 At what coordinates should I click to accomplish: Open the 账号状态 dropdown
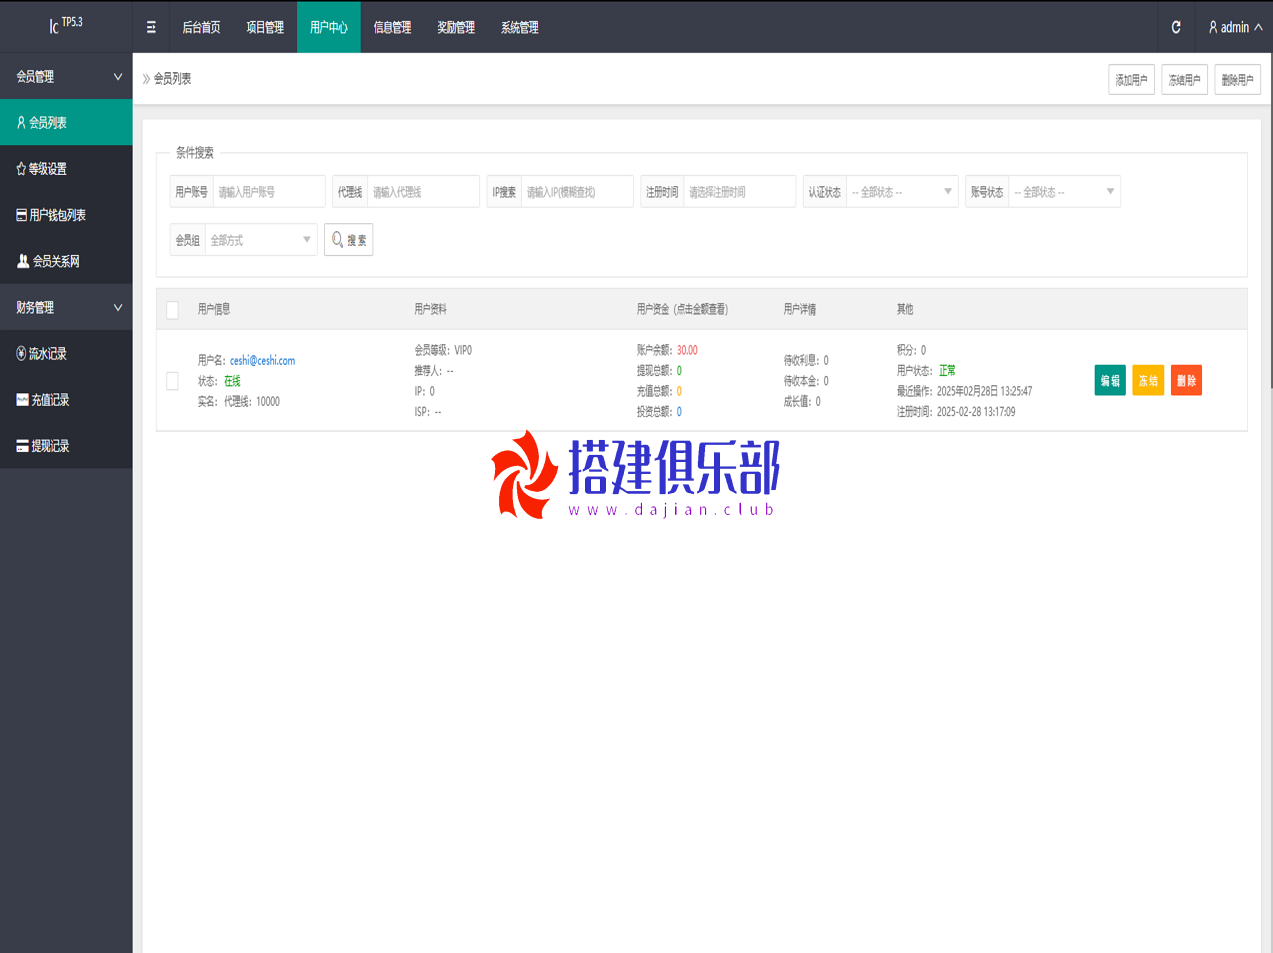[x=1064, y=192]
